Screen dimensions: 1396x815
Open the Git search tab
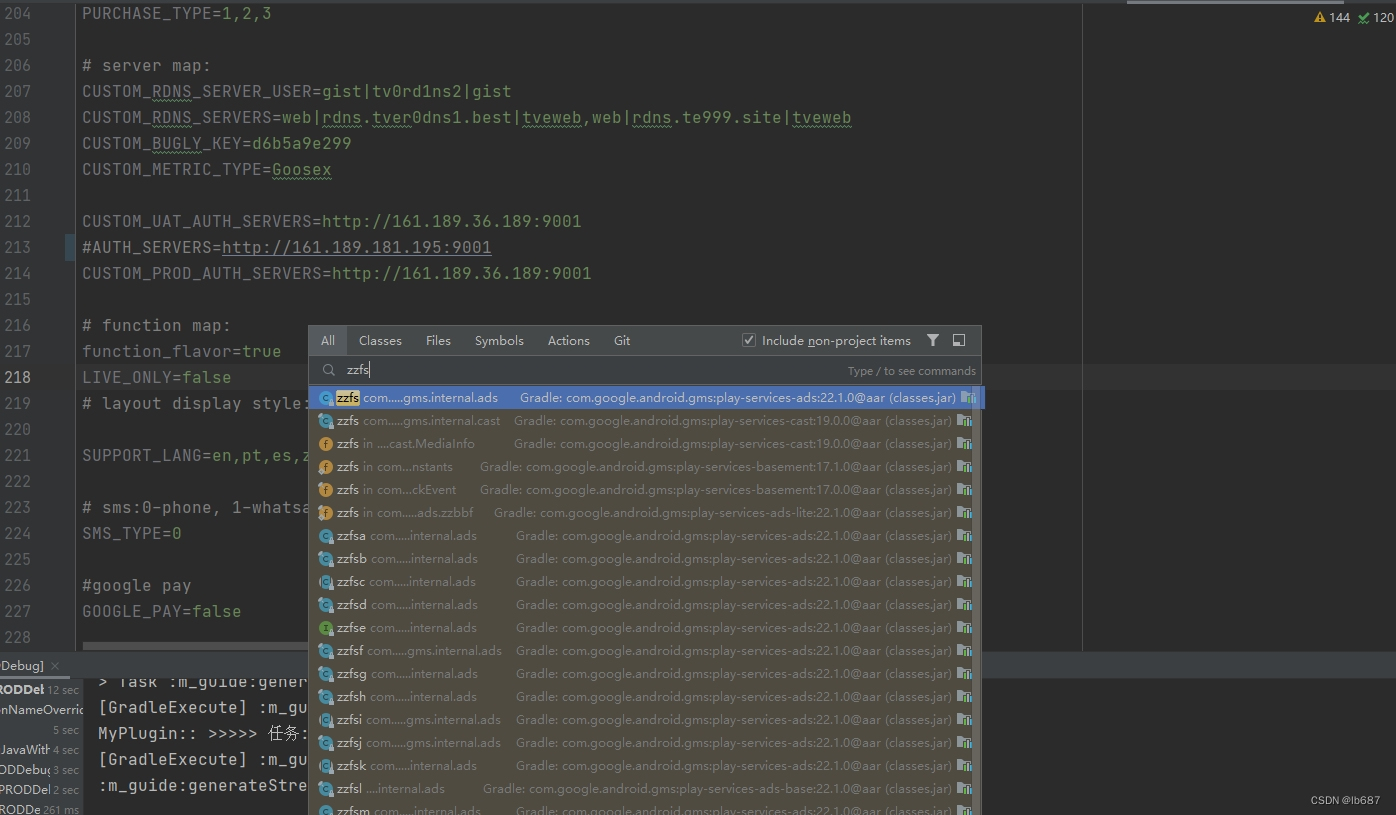tap(622, 341)
